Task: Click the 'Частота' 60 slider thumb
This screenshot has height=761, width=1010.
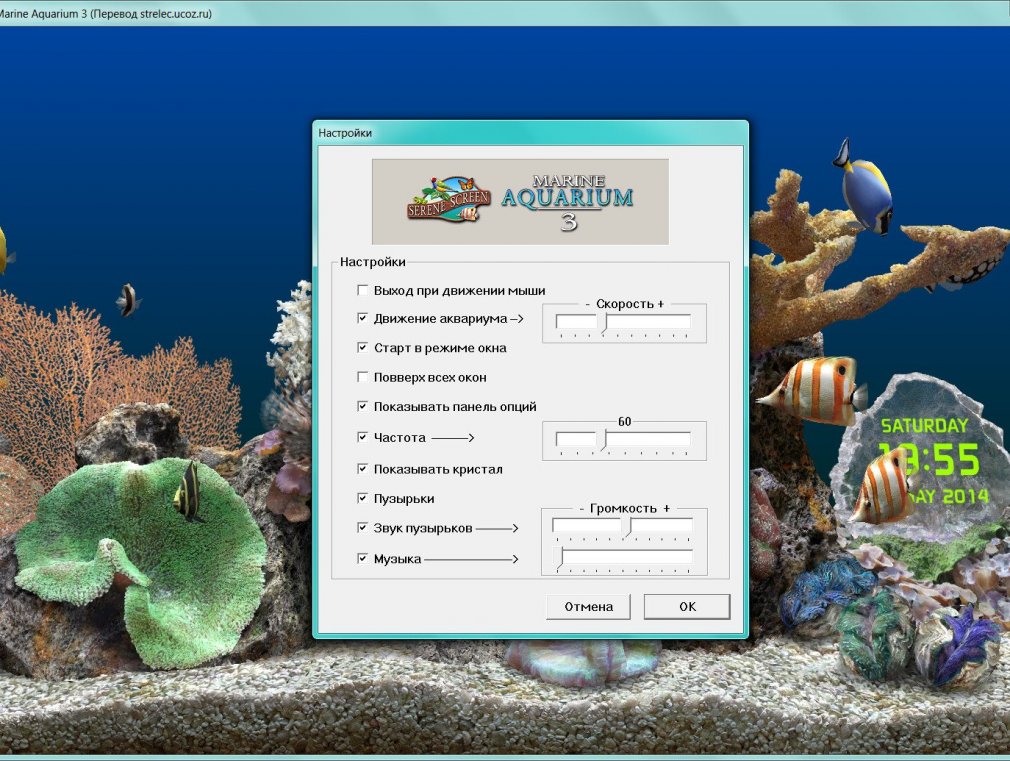Action: pos(603,441)
